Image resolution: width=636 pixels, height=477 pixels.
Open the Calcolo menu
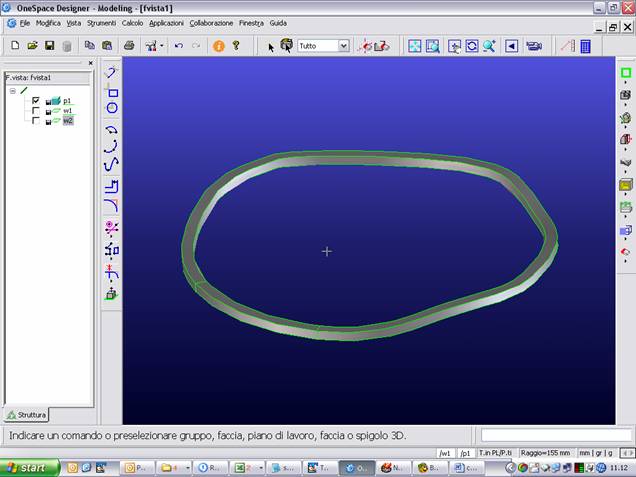pyautogui.click(x=132, y=23)
